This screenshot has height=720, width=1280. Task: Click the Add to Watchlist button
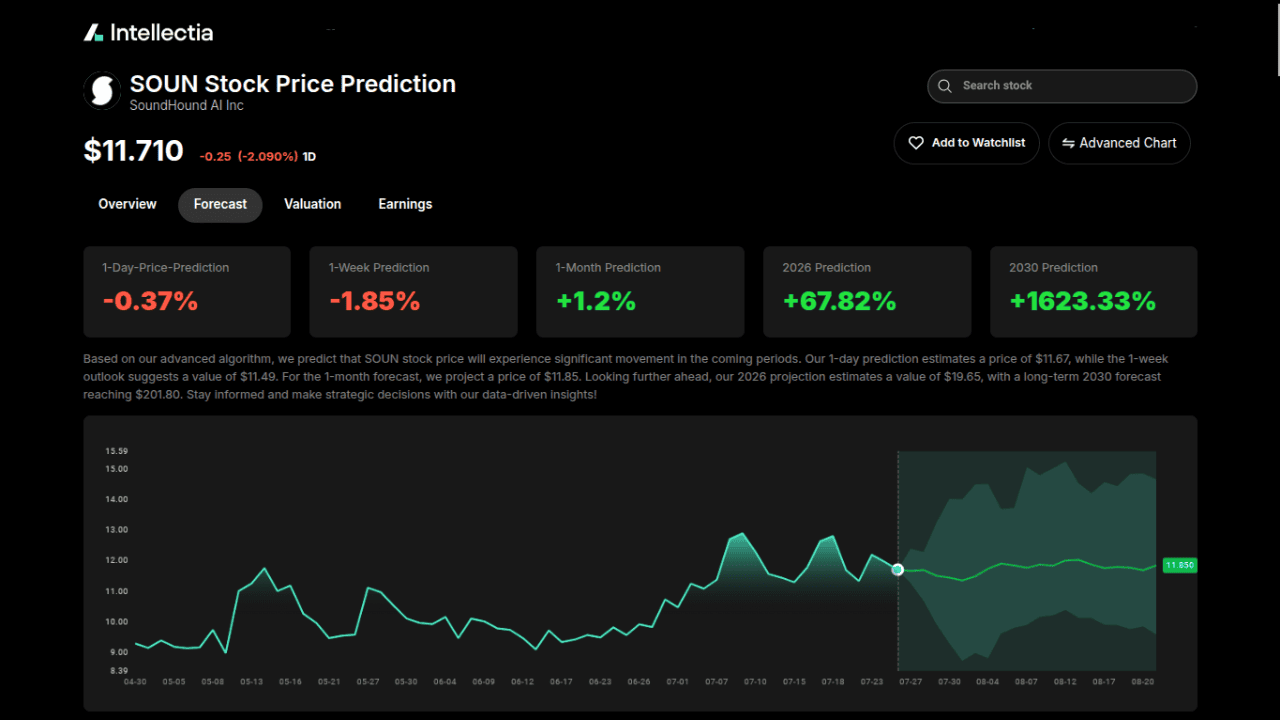coord(966,142)
